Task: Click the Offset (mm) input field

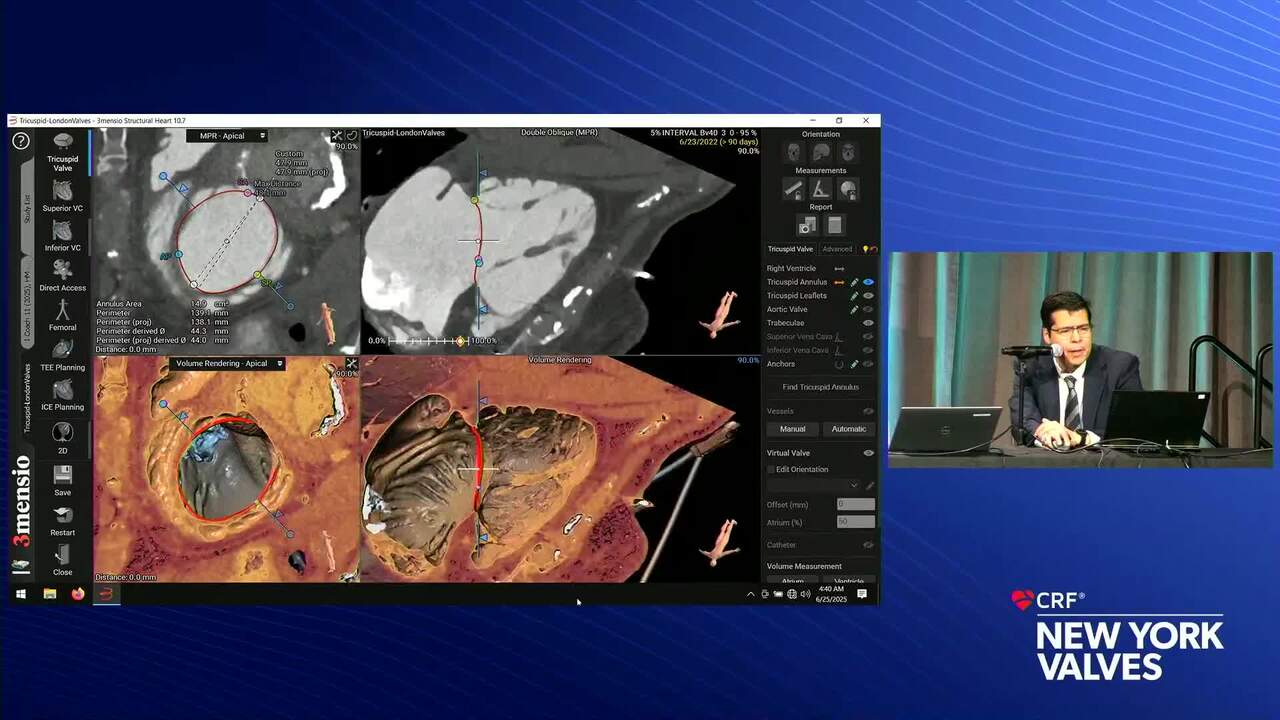Action: (x=855, y=504)
